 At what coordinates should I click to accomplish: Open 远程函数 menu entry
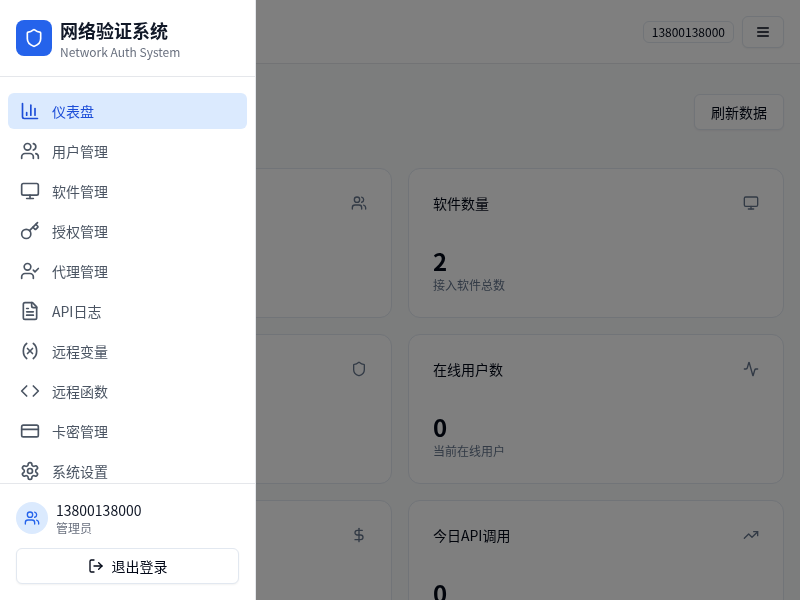click(128, 391)
